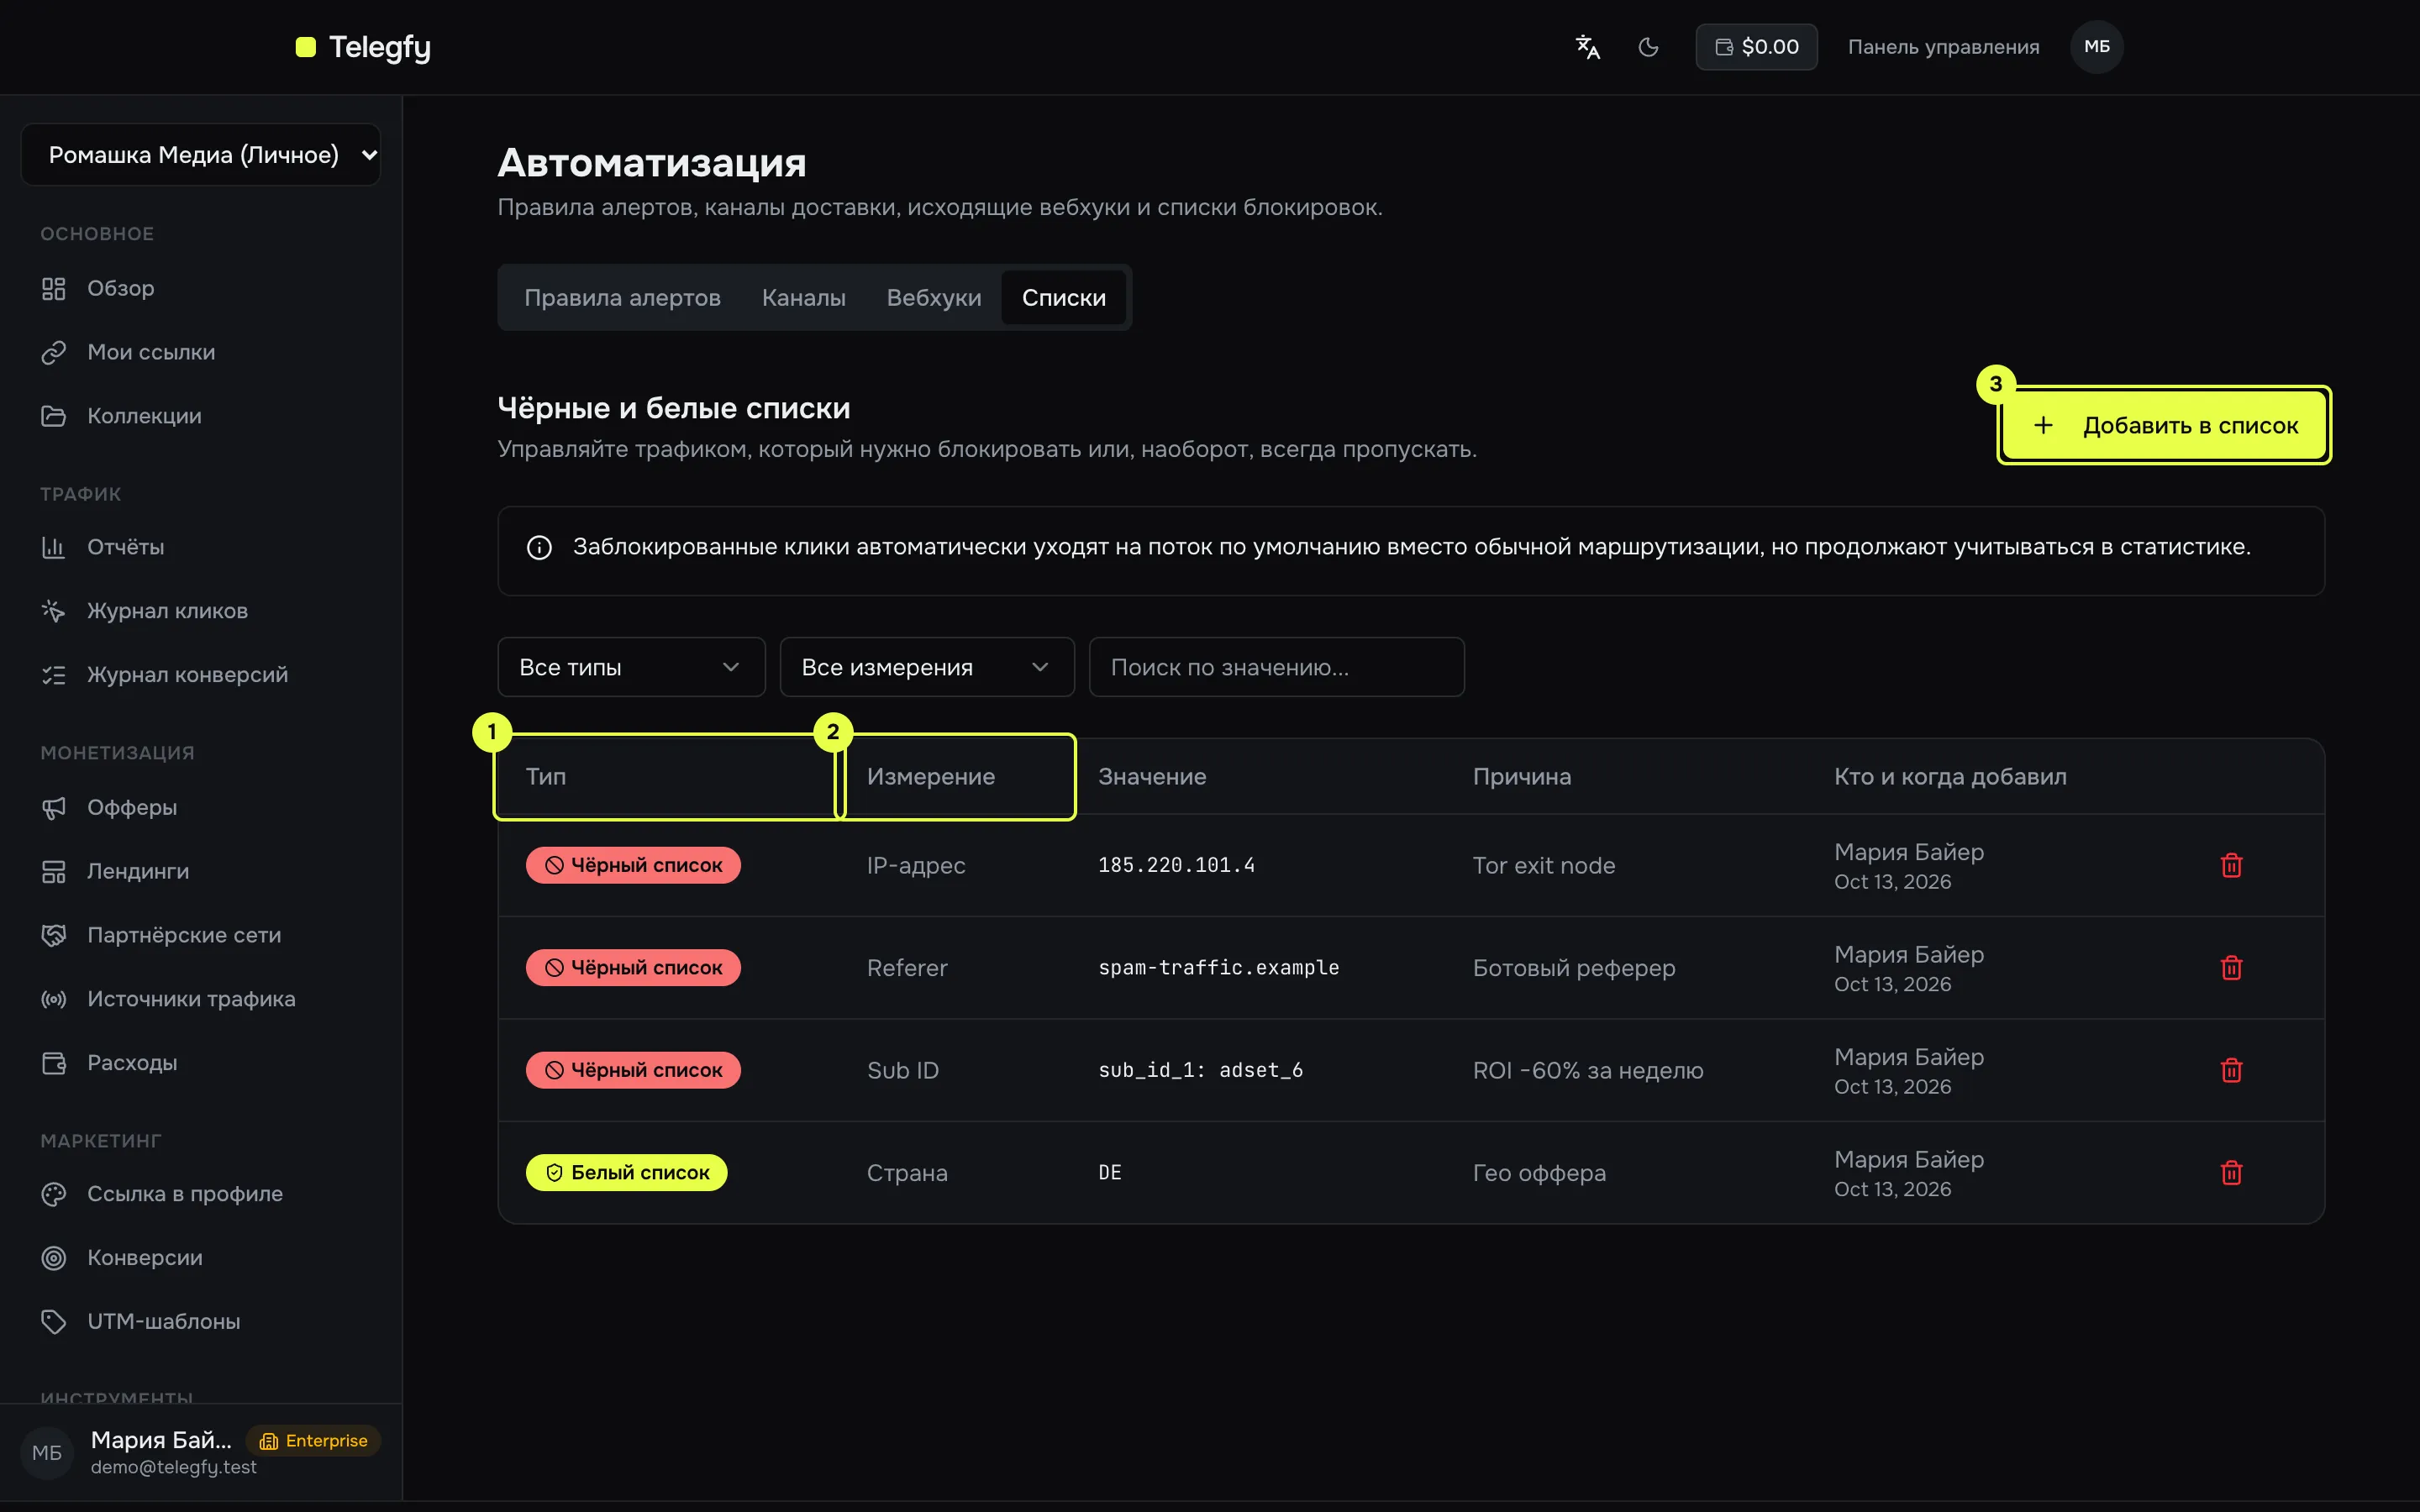Delete the sub_id_1: adset_6 entry
Image resolution: width=2420 pixels, height=1512 pixels.
[2231, 1071]
